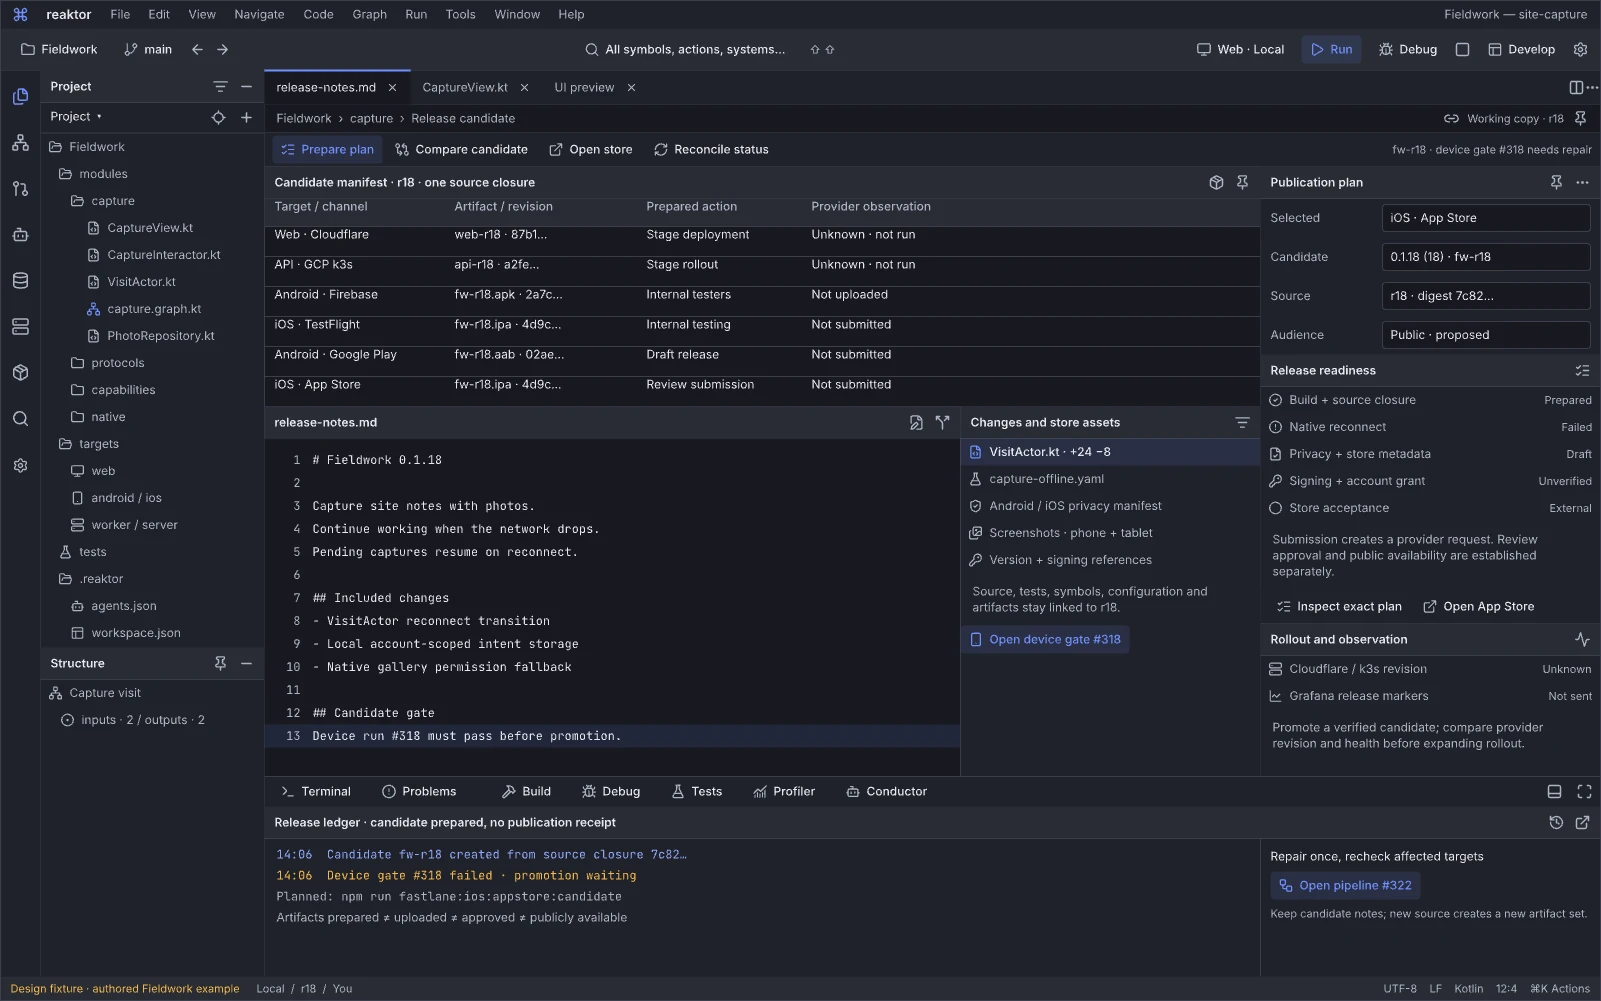Open the Conductor tab
This screenshot has height=1001, width=1601.
pyautogui.click(x=886, y=791)
